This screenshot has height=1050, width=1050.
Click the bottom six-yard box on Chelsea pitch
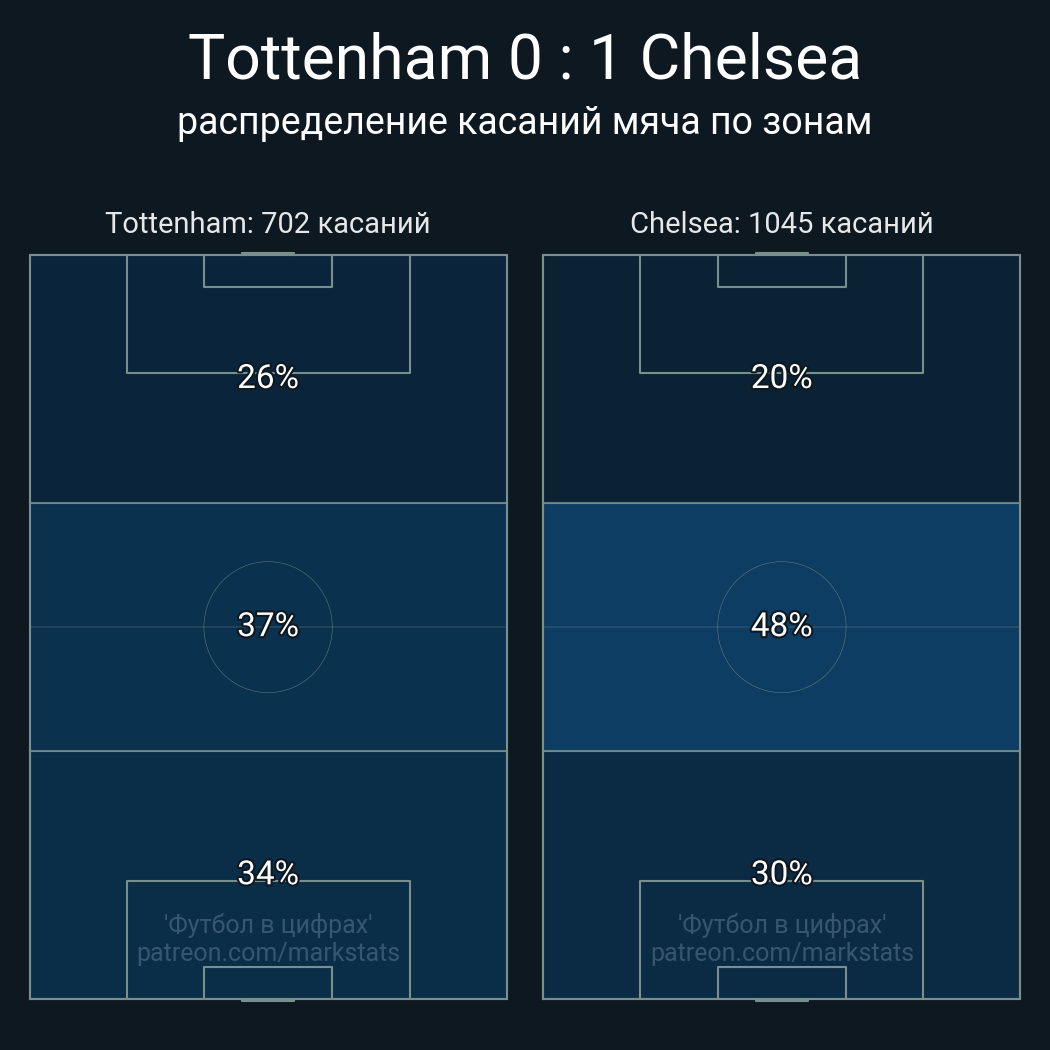(x=781, y=983)
